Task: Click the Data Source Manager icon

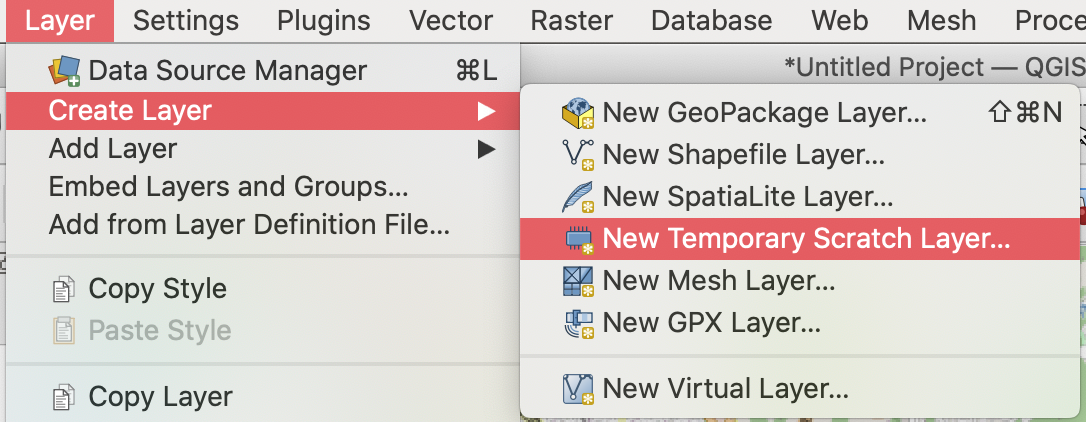Action: point(65,71)
